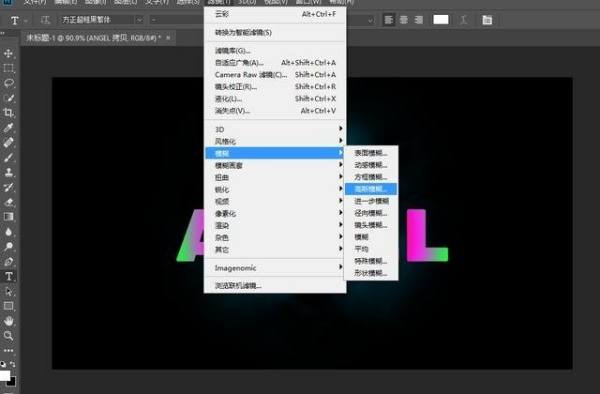Select the Pen tool
This screenshot has height=394, width=600.
coord(8,261)
